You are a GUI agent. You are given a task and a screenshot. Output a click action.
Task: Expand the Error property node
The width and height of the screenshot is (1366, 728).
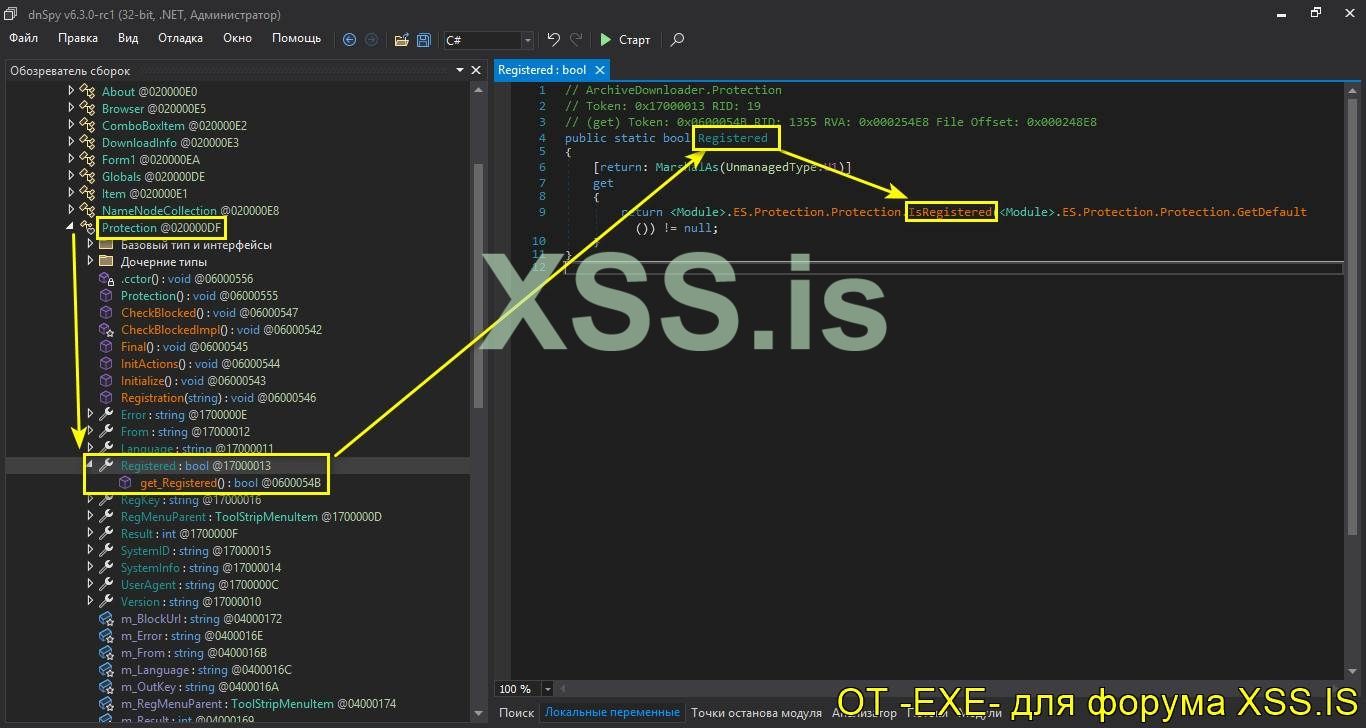tap(90, 414)
